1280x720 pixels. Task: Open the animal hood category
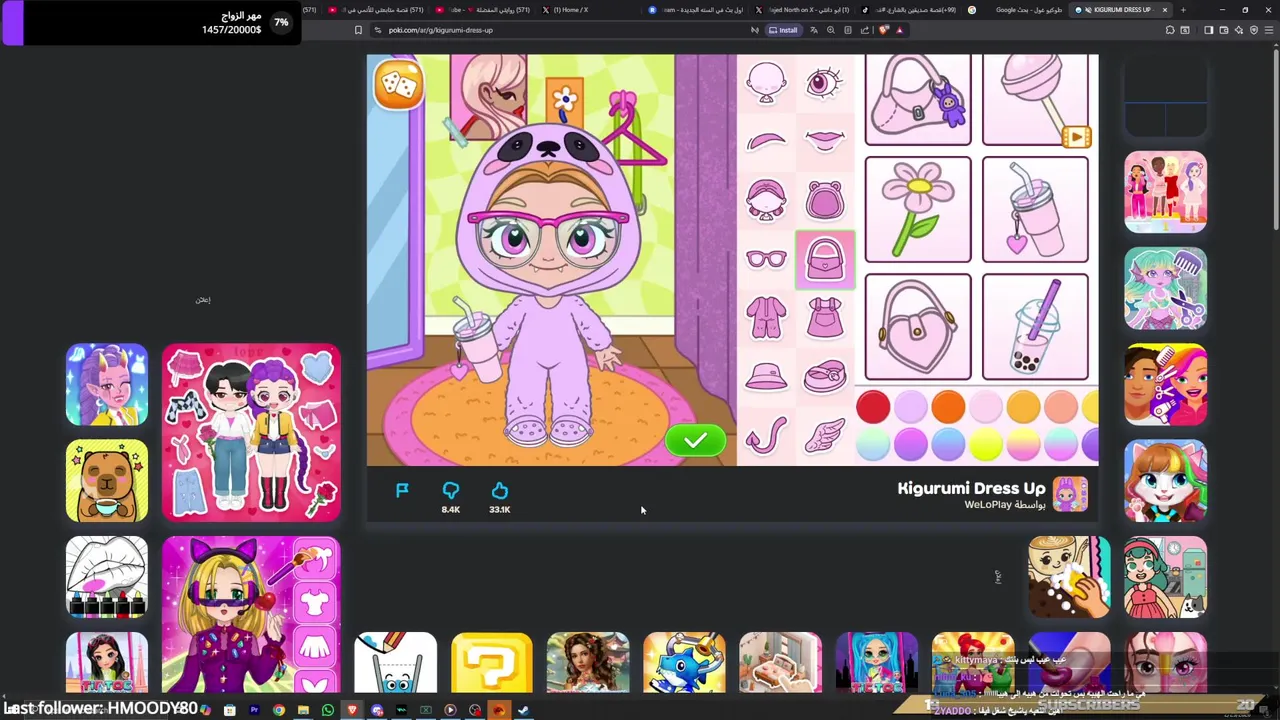pyautogui.click(x=824, y=200)
